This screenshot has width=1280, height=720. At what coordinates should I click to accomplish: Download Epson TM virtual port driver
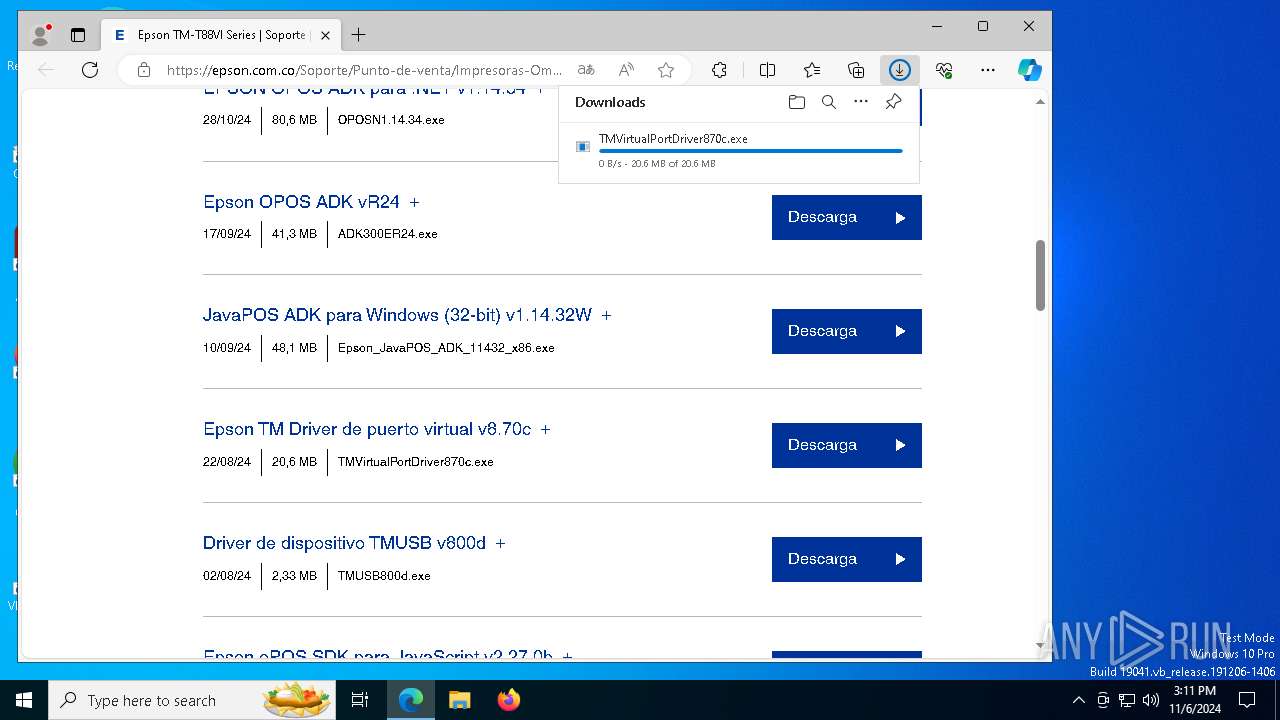847,445
